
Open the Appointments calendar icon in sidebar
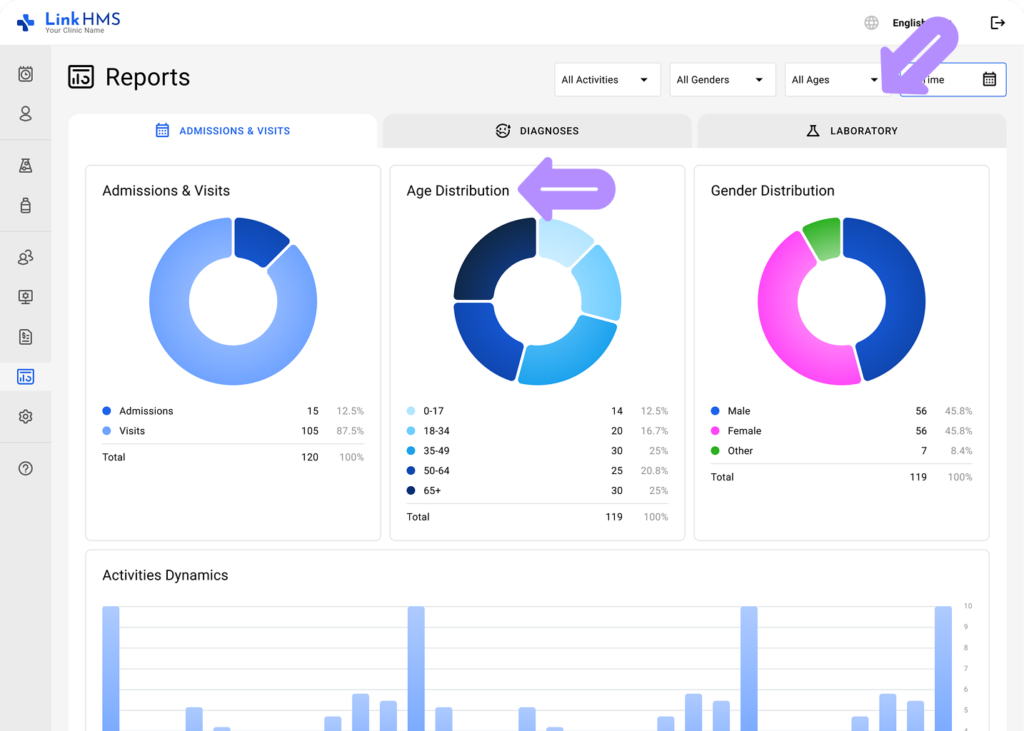pos(25,74)
